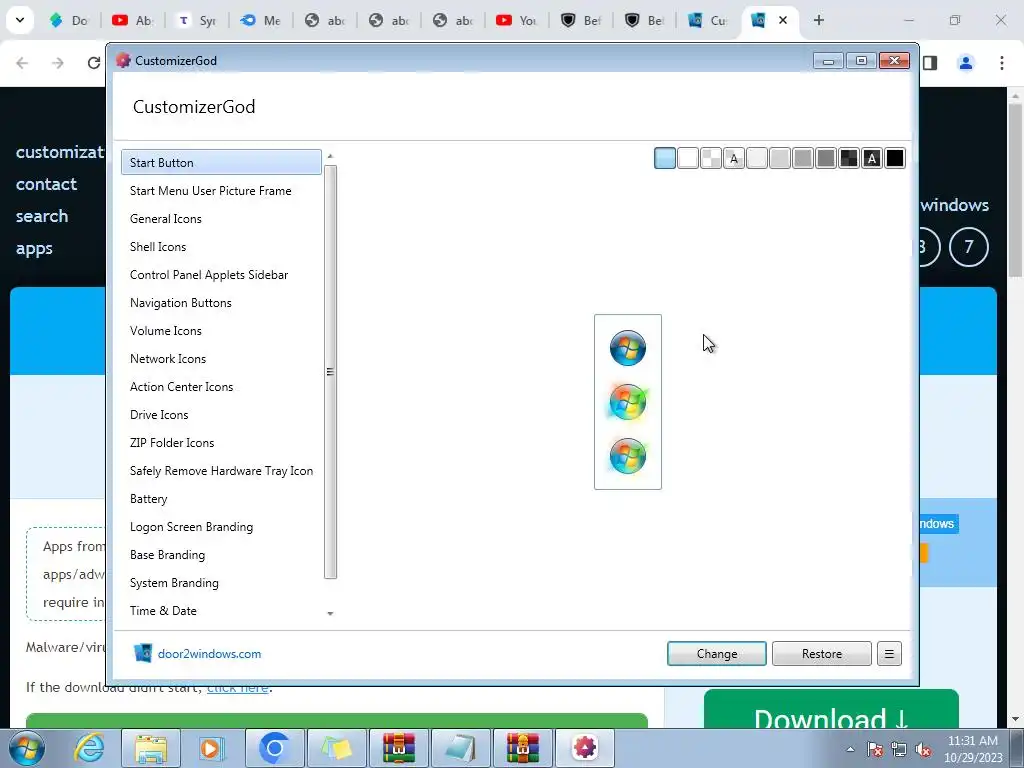Viewport: 1024px width, 768px height.
Task: Click the category list scrollbar thumb
Action: click(330, 372)
